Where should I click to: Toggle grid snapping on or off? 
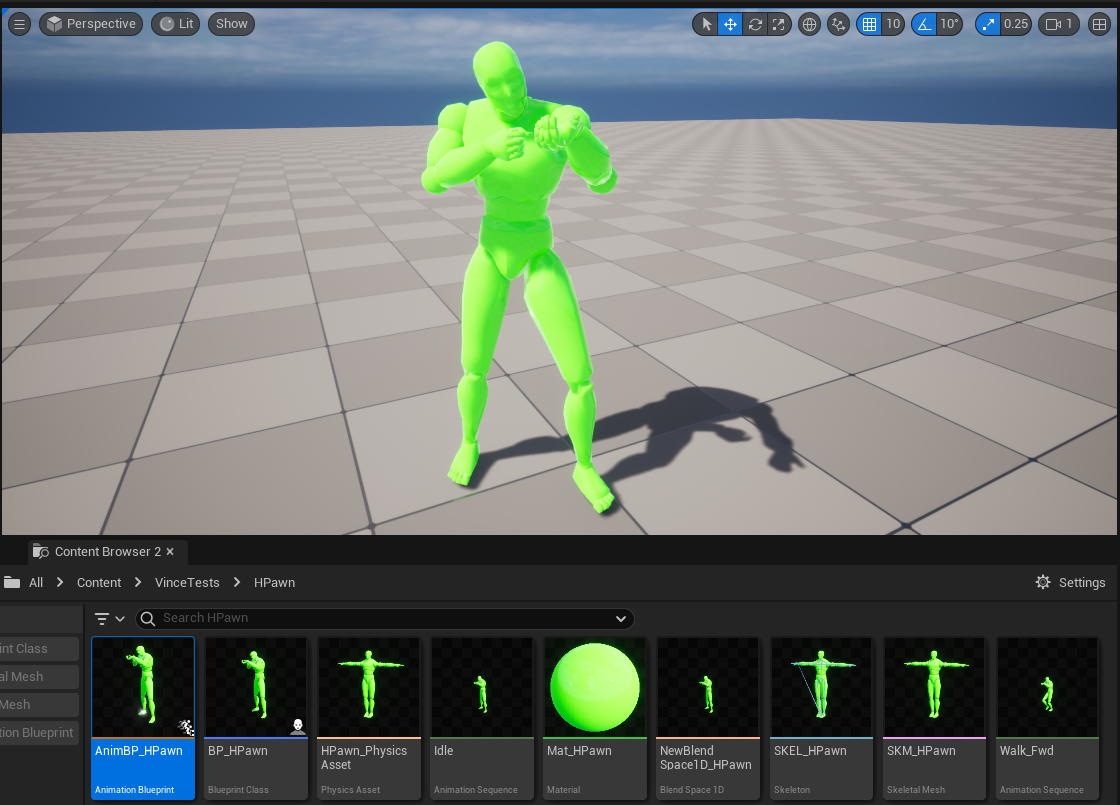click(870, 24)
